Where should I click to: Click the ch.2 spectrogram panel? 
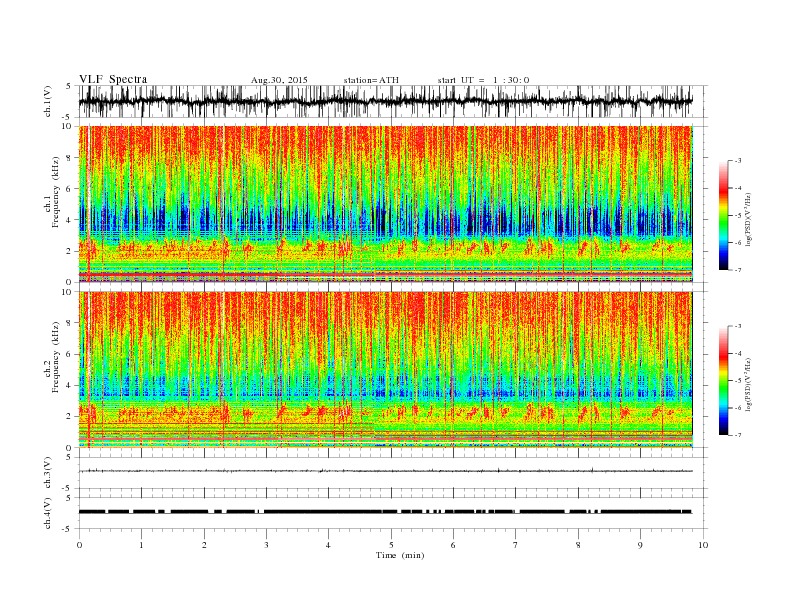385,370
